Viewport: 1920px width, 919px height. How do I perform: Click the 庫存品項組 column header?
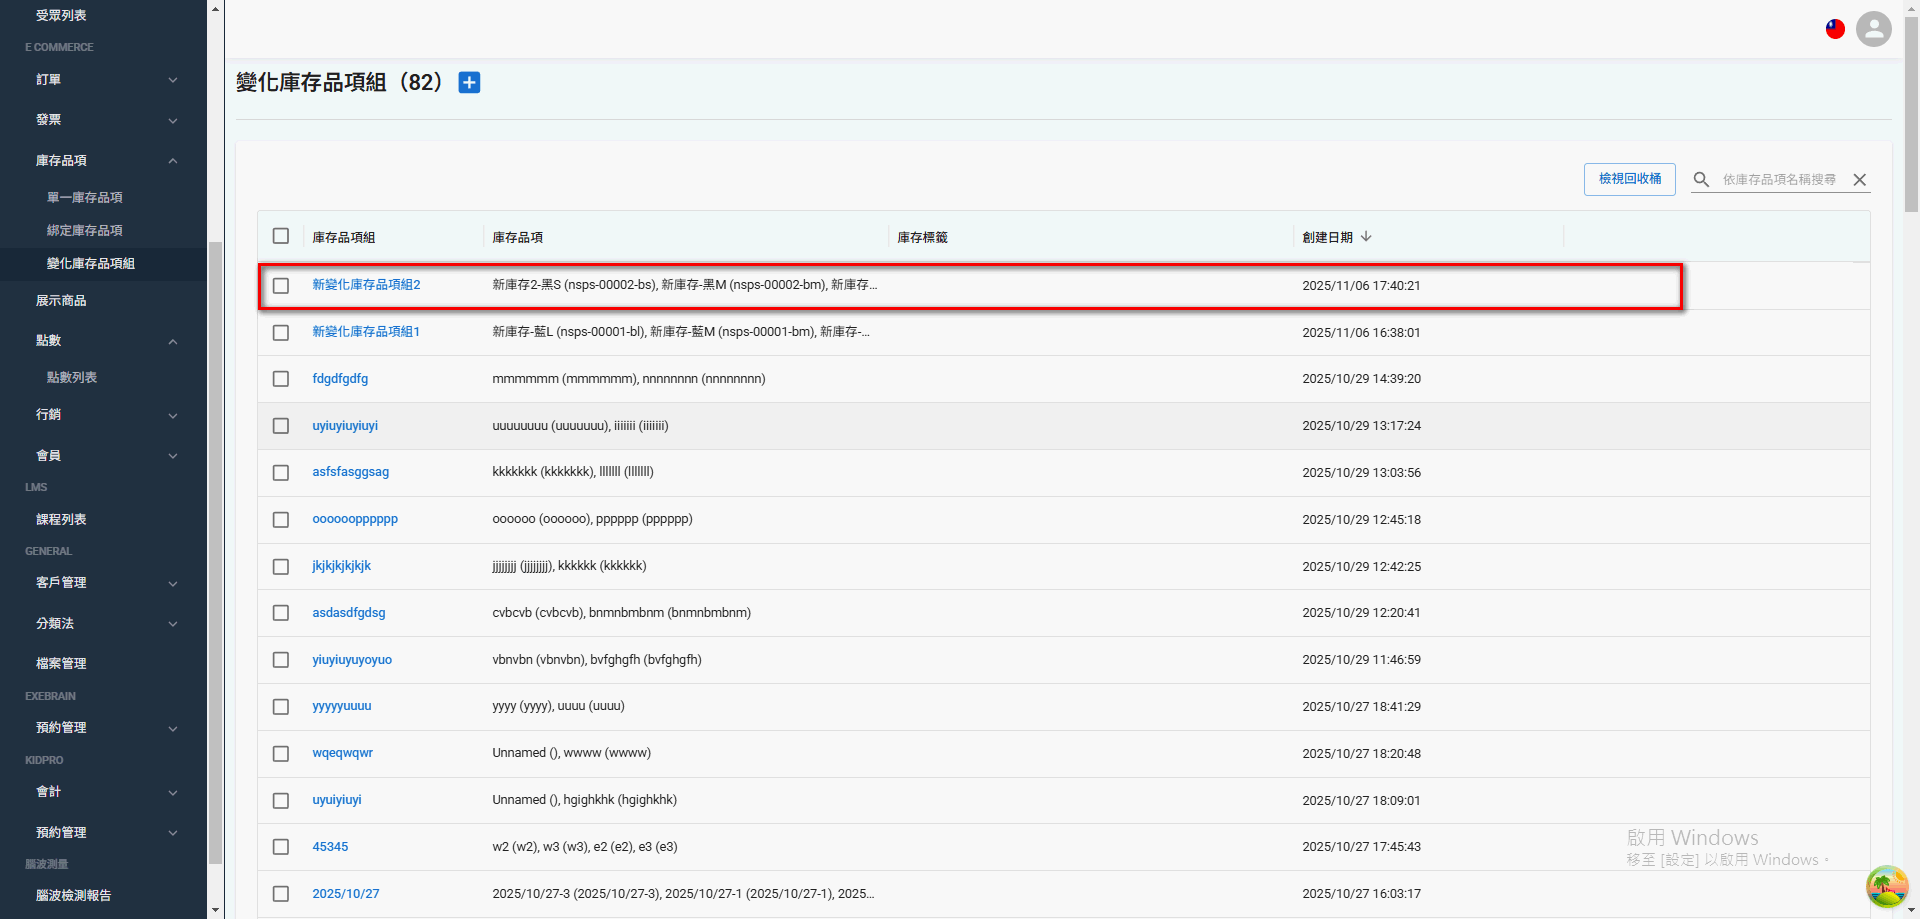[344, 238]
